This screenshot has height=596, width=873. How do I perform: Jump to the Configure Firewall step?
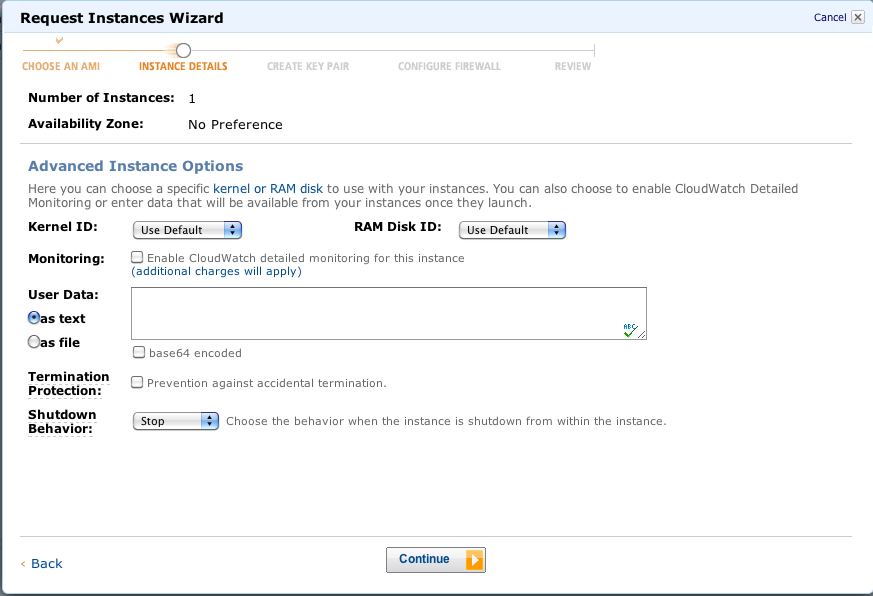tap(449, 67)
